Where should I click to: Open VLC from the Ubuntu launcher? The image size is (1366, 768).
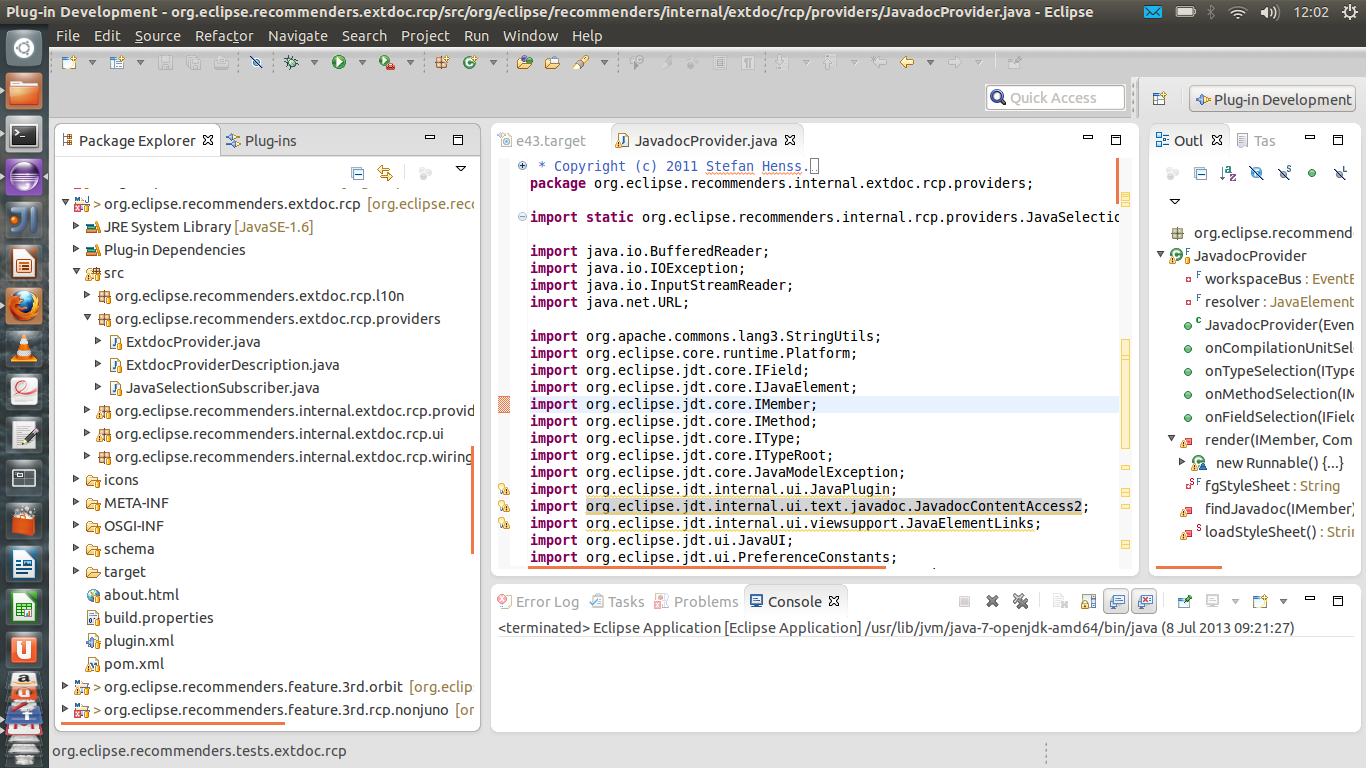[x=24, y=349]
